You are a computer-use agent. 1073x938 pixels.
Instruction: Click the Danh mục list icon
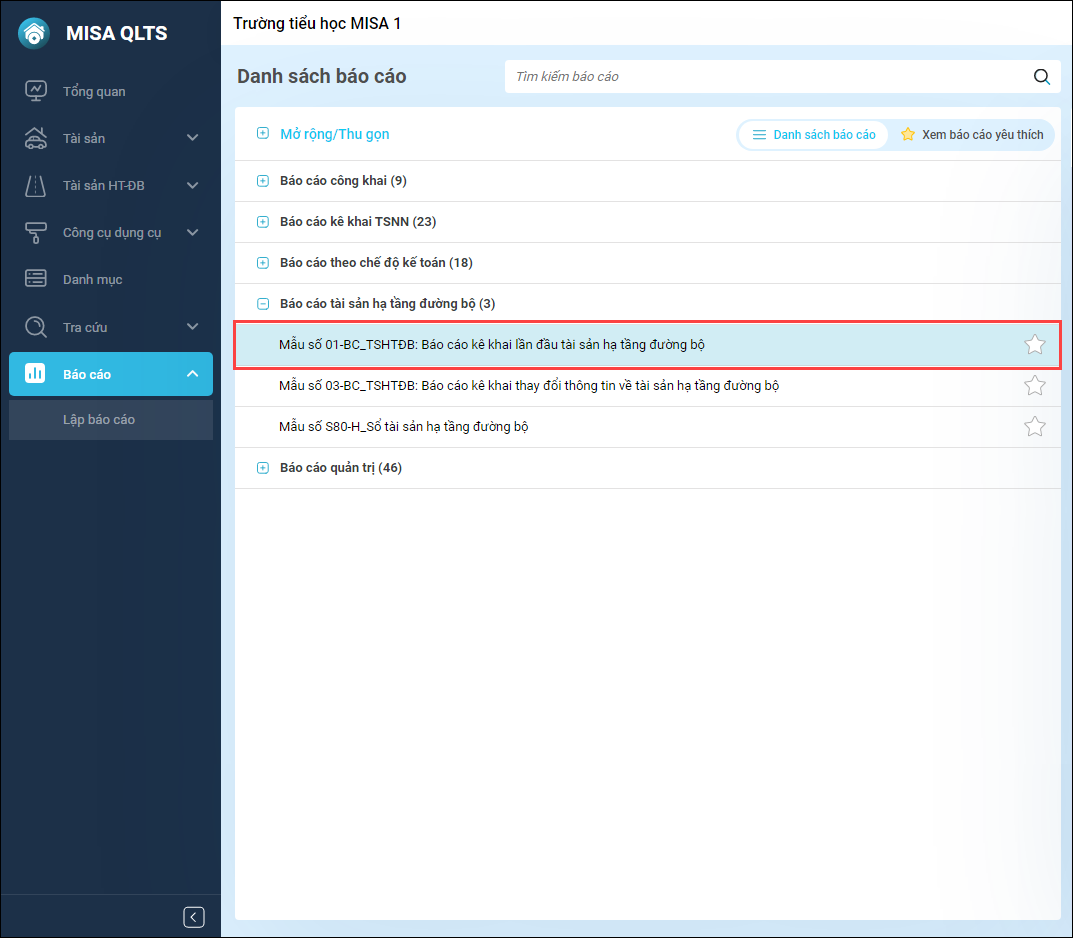pos(36,278)
